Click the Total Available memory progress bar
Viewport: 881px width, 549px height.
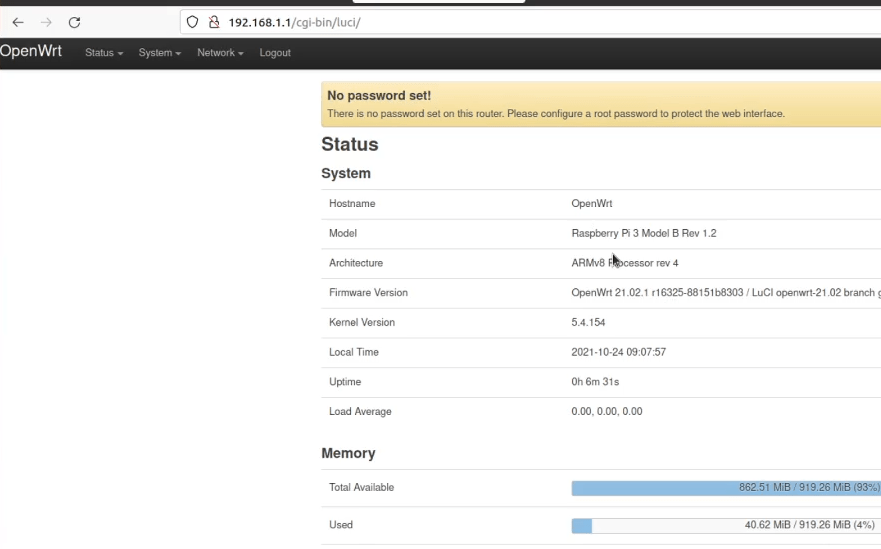(726, 488)
